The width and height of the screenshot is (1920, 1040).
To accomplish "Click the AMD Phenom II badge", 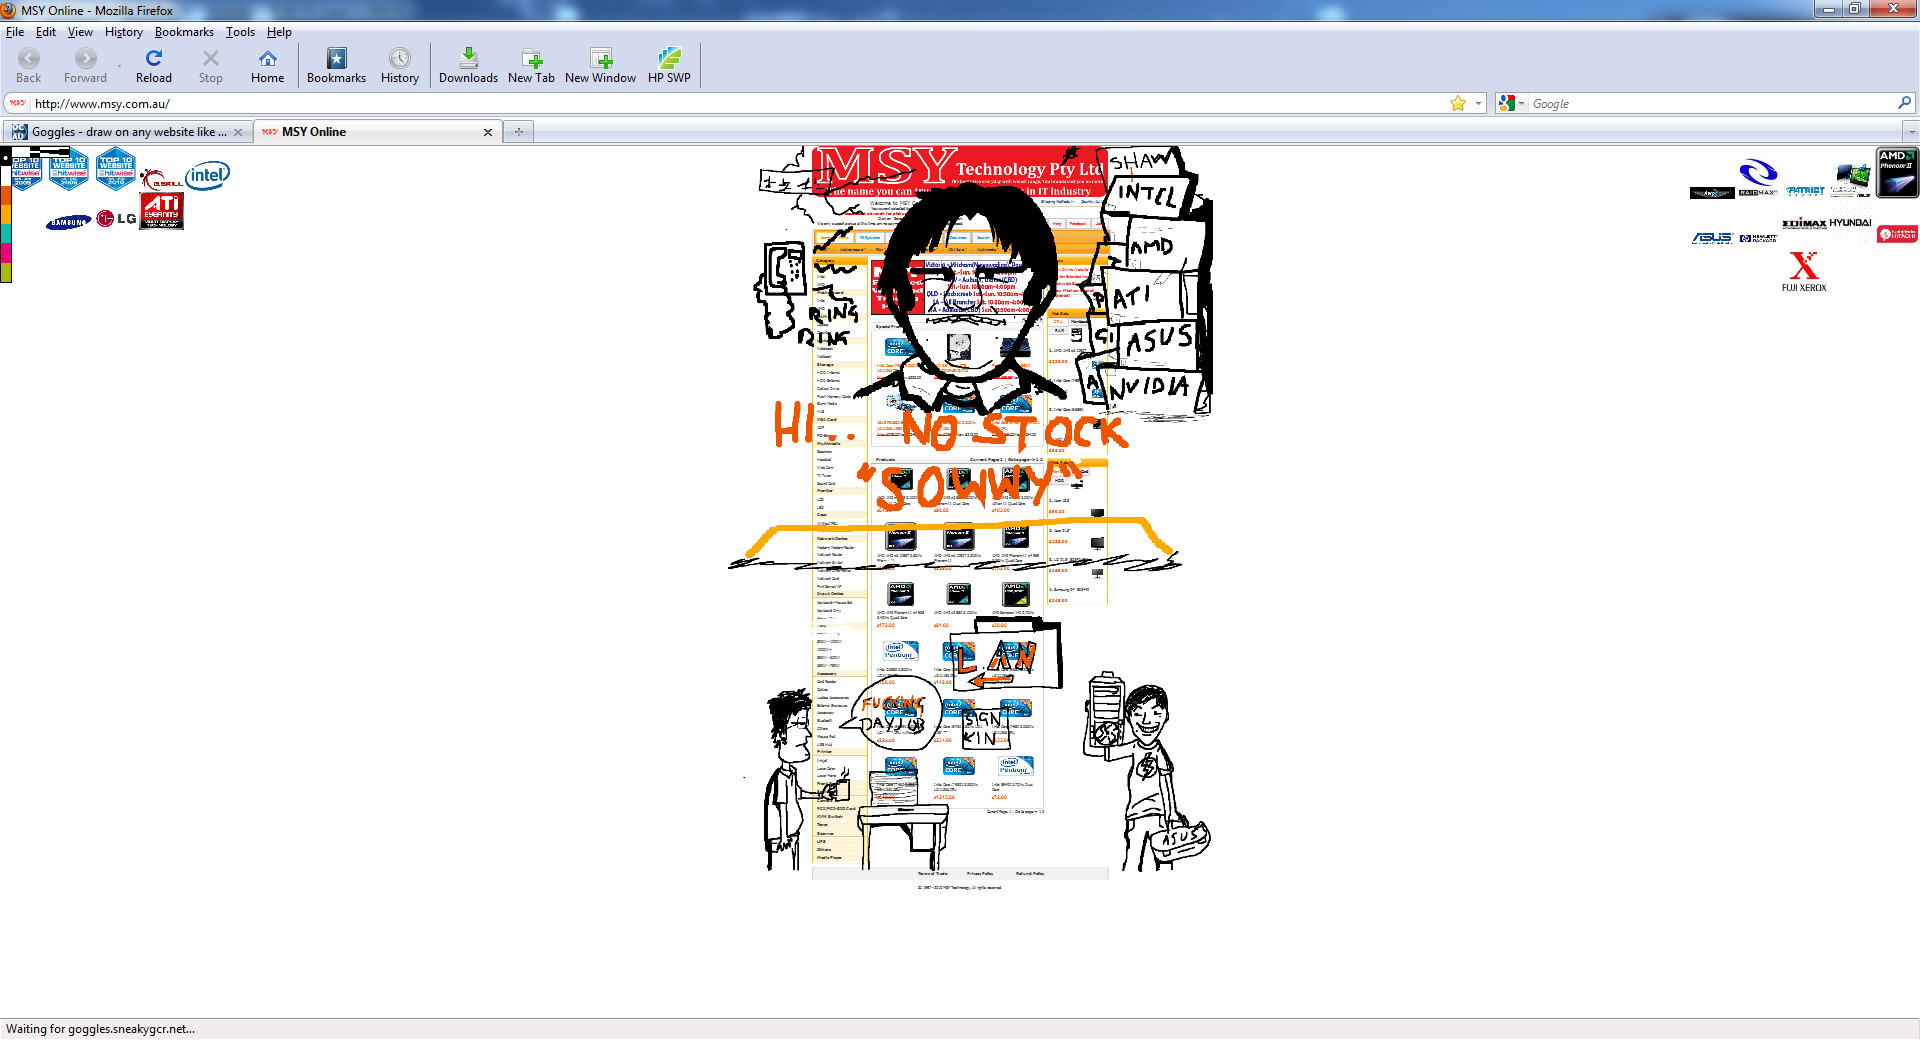I will (x=1897, y=173).
